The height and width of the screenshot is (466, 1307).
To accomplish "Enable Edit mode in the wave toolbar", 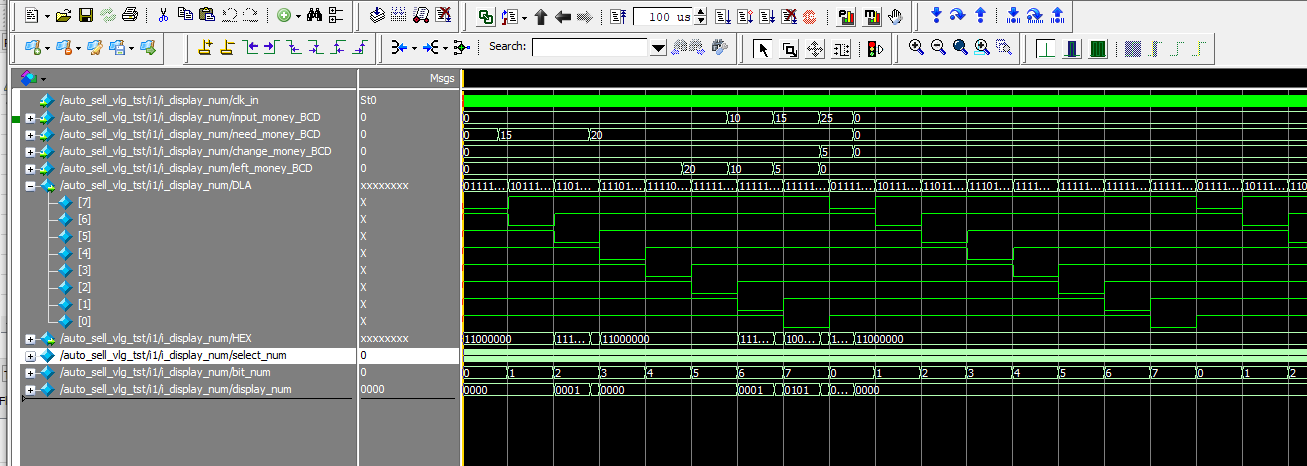I will (842, 48).
